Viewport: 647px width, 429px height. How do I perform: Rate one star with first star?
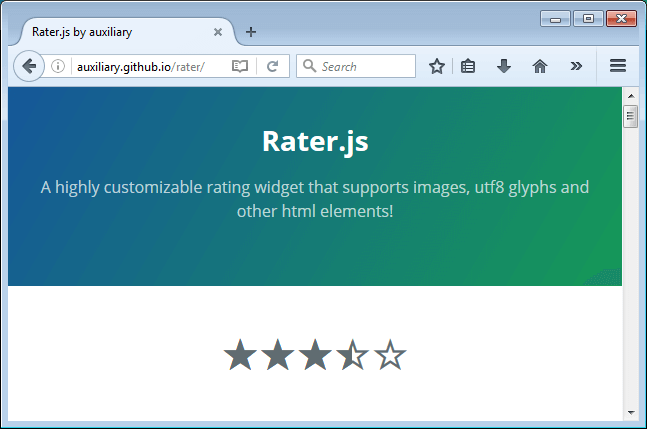[240, 354]
